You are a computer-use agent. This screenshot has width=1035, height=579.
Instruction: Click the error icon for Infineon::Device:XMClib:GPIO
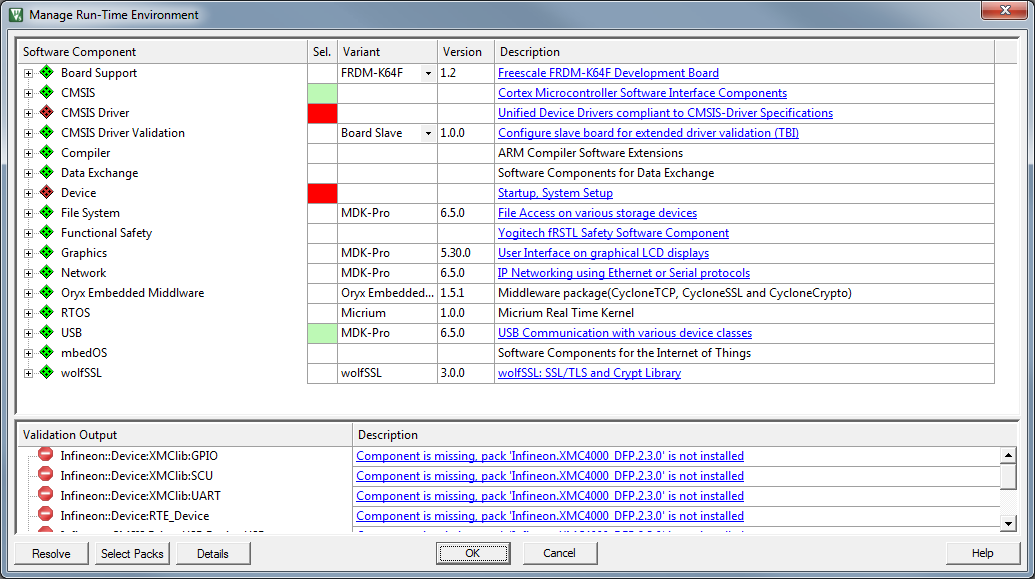pos(46,455)
